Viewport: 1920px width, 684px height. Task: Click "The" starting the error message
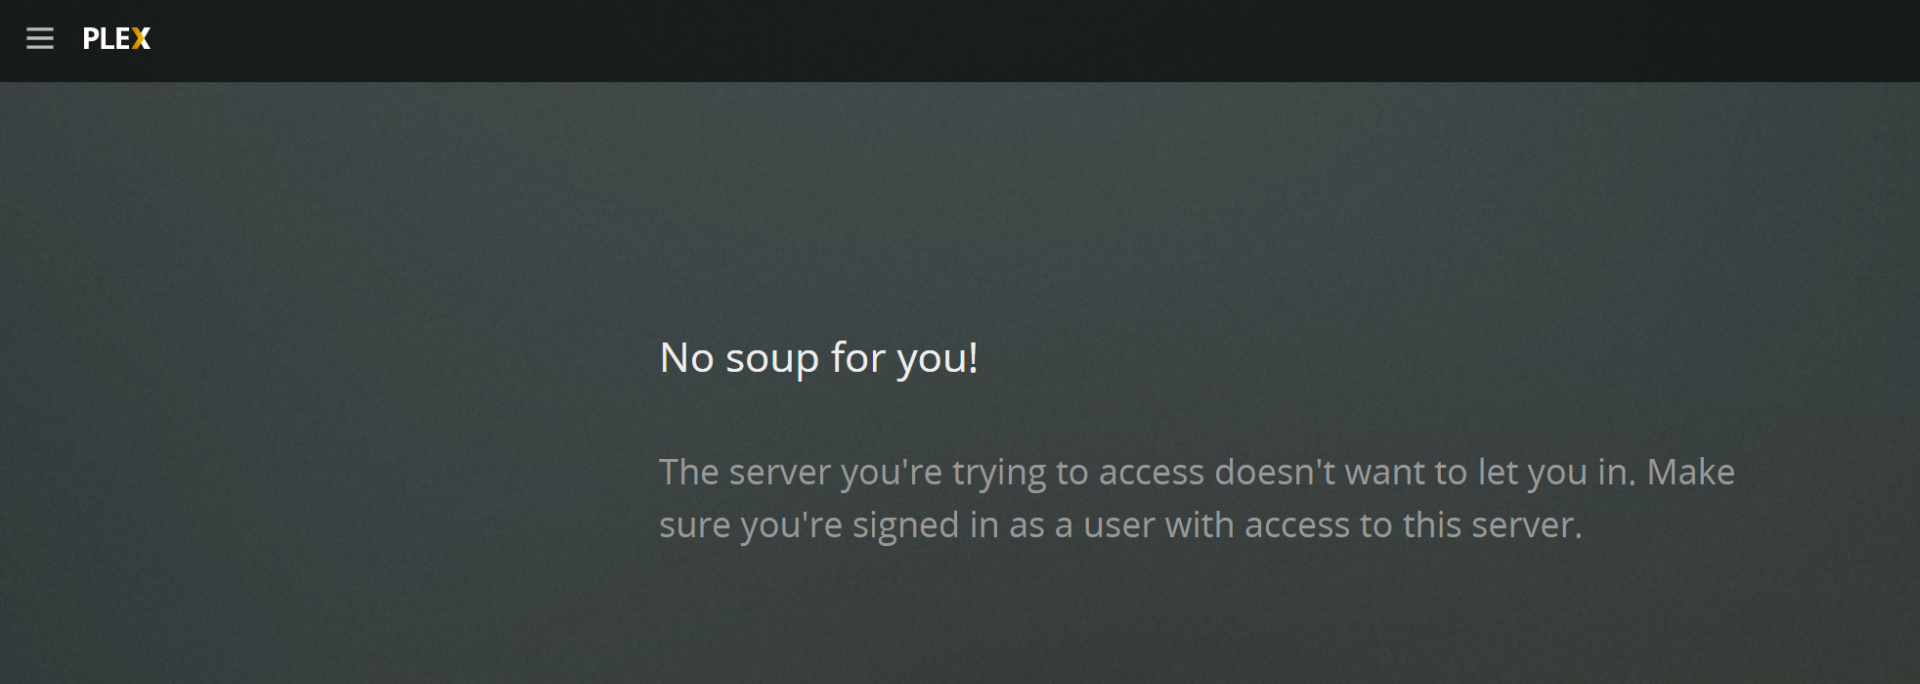(x=688, y=472)
